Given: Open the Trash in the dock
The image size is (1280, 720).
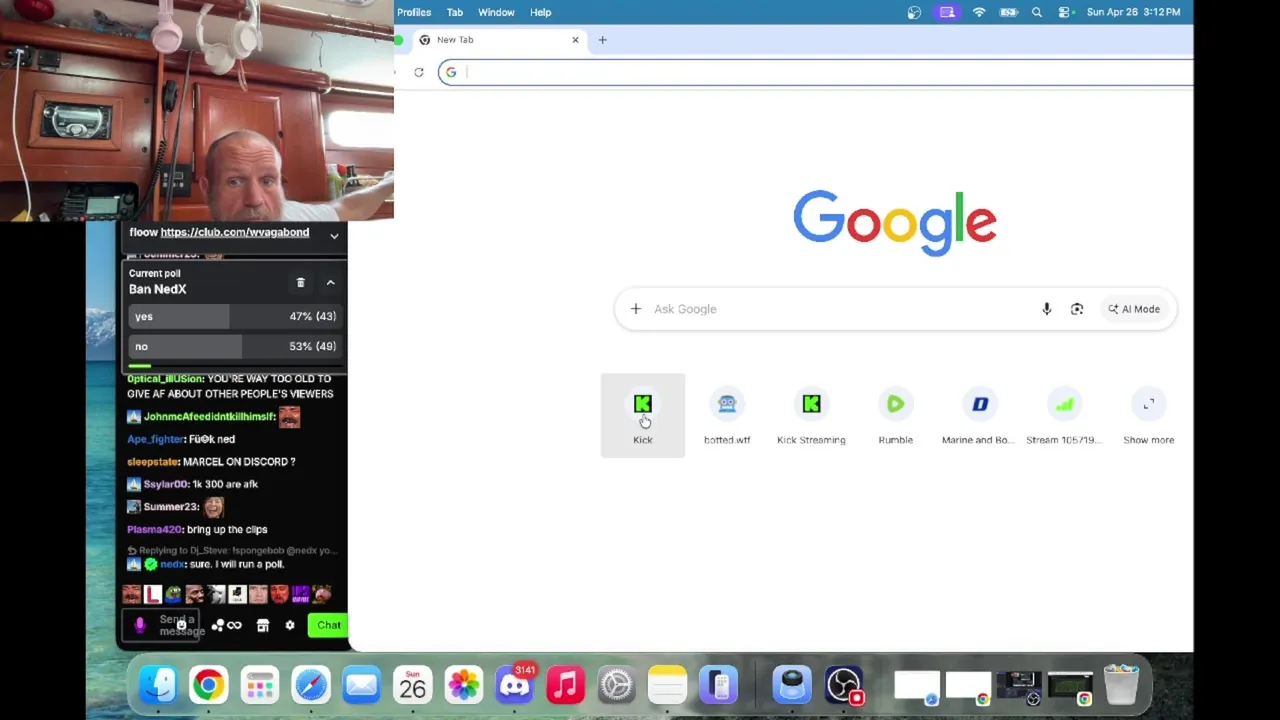Looking at the screenshot, I should click(1121, 685).
